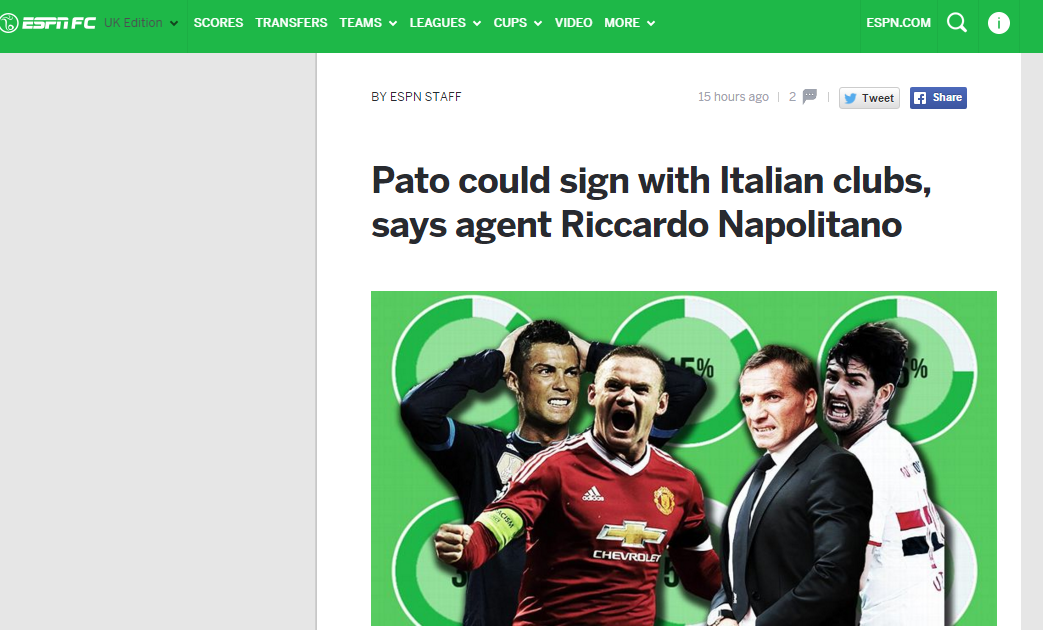Click the Facebook f icon
The image size is (1043, 630).
tap(920, 98)
